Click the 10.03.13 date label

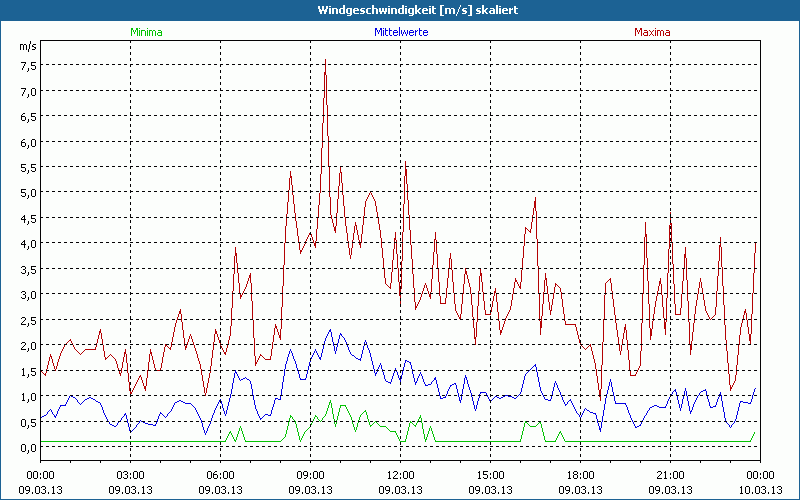pos(759,489)
